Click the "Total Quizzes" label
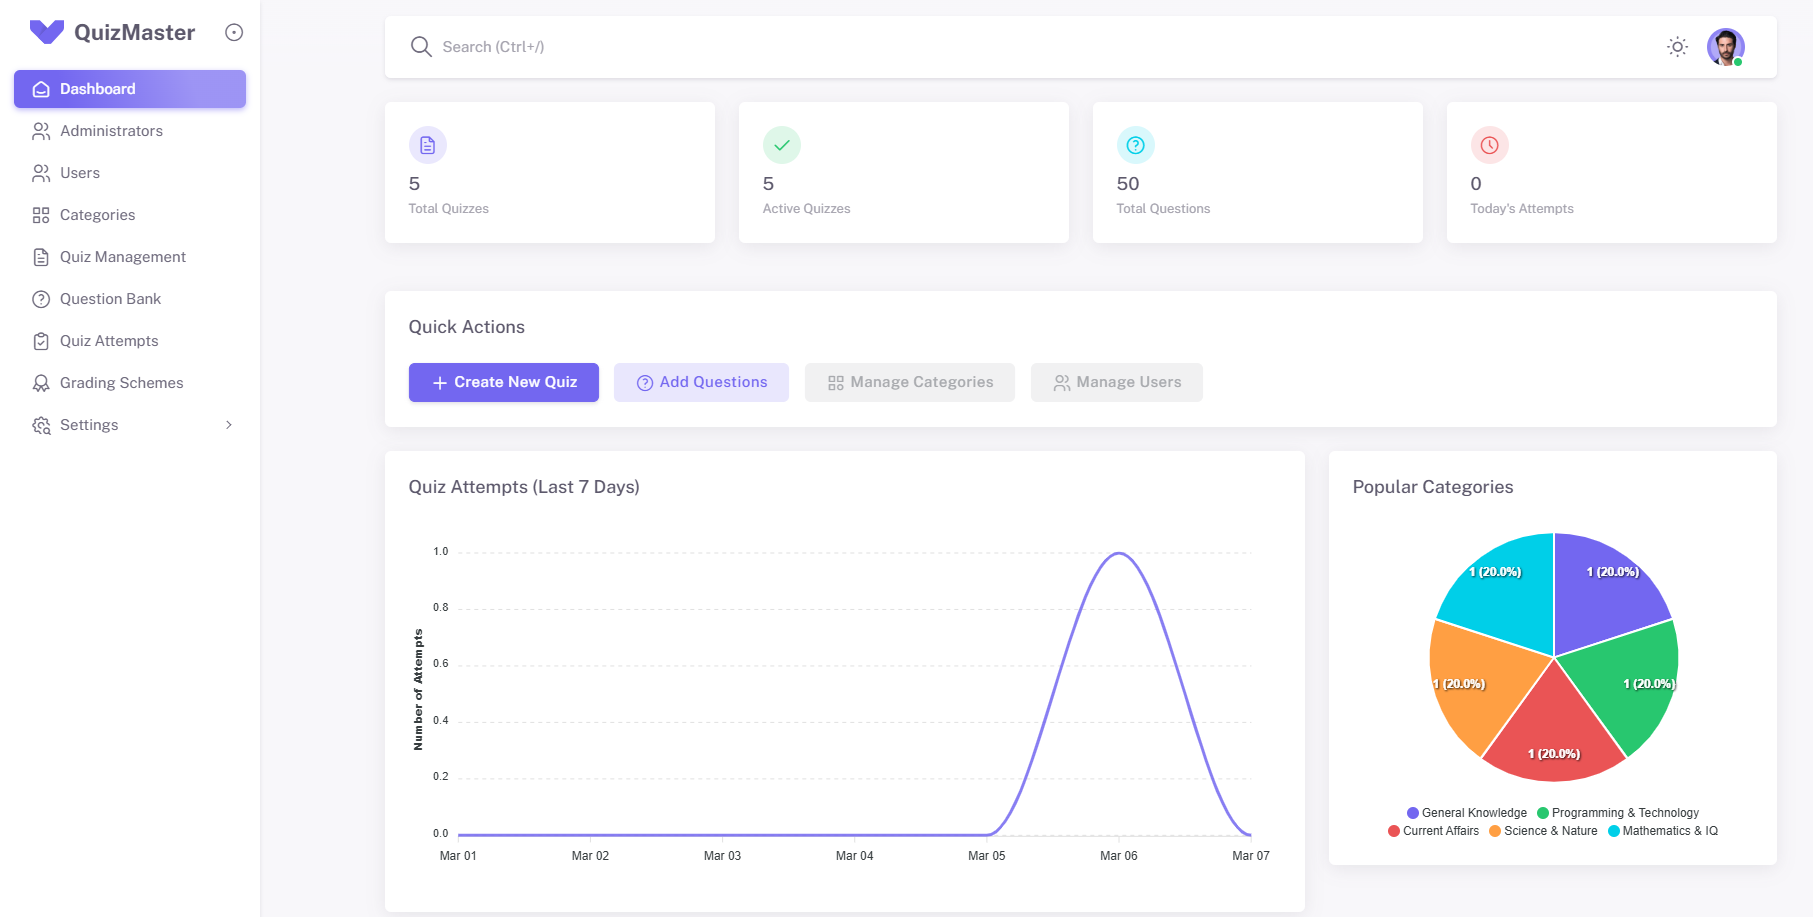1813x917 pixels. (449, 209)
